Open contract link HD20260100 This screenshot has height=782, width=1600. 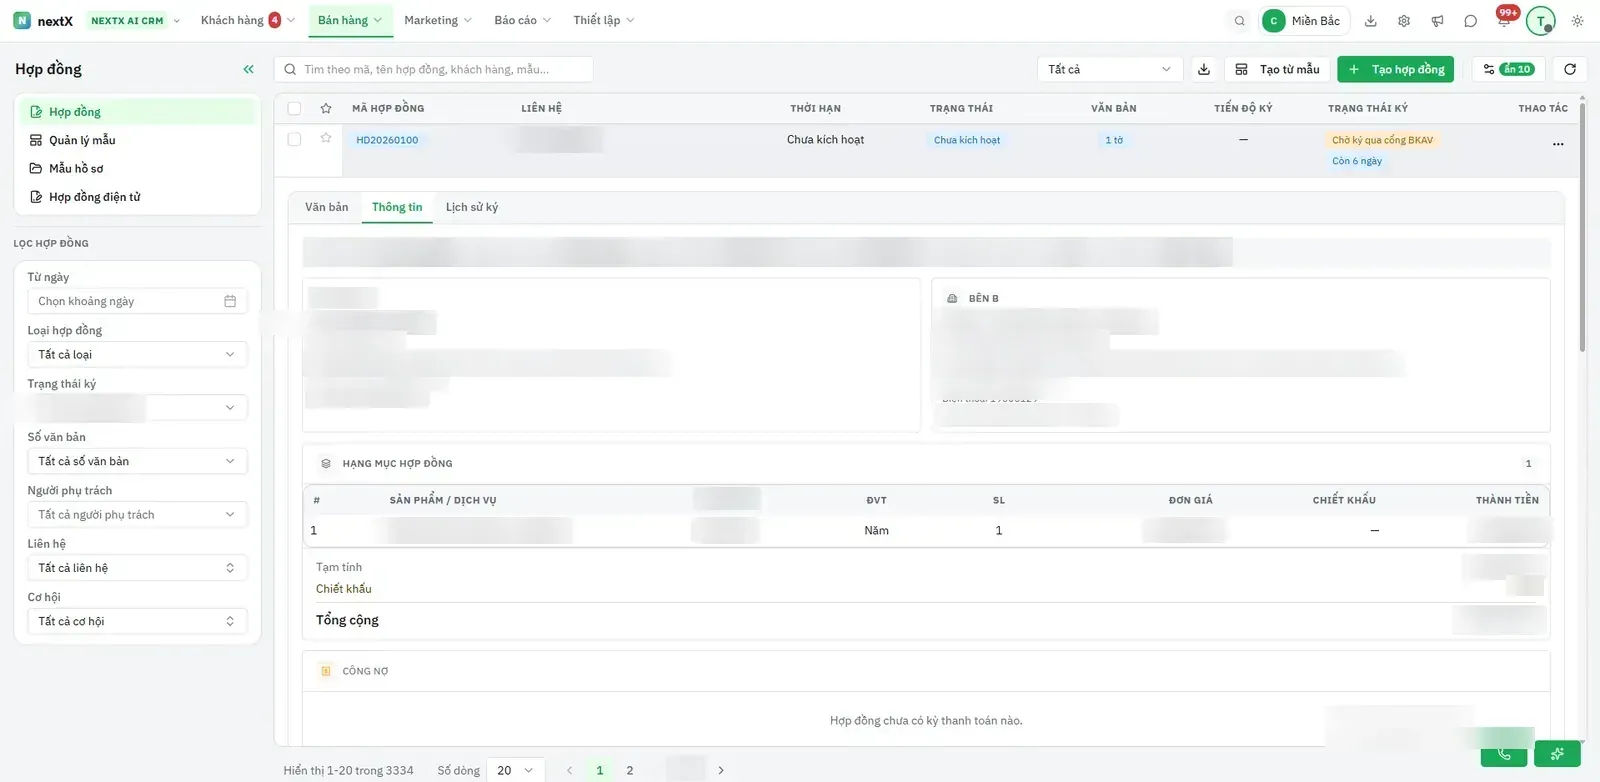(x=387, y=140)
